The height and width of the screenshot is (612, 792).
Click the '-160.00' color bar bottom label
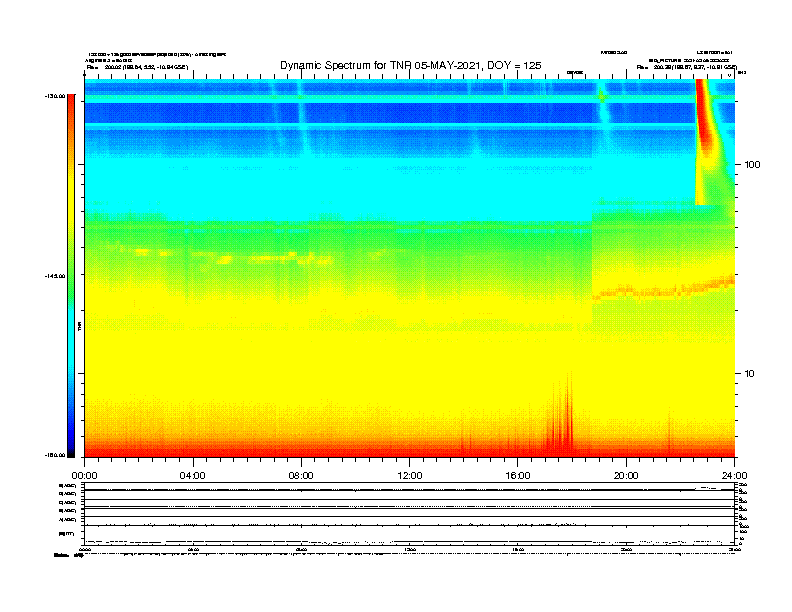55,455
